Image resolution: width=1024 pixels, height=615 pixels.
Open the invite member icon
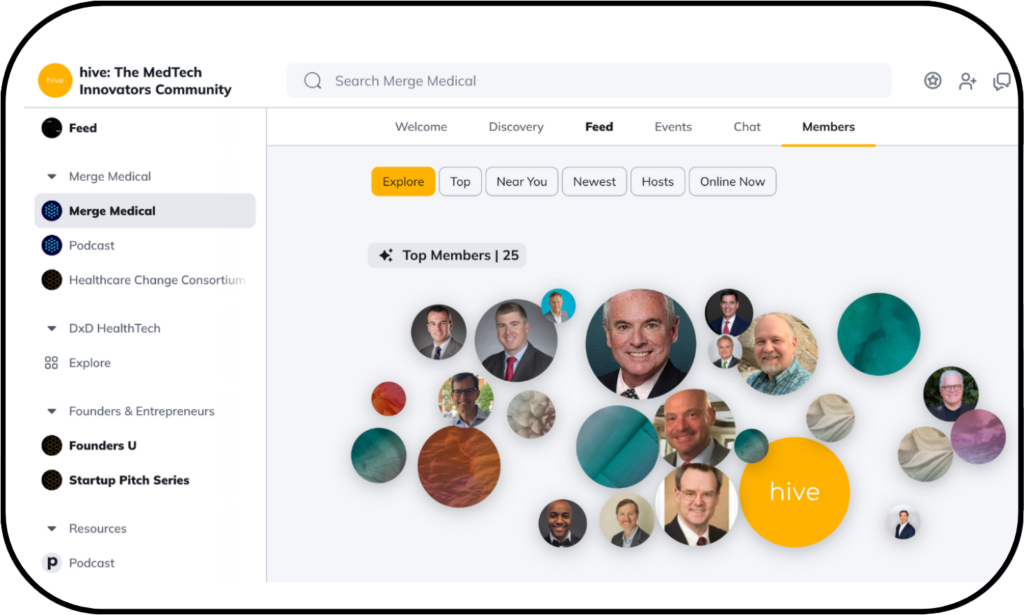(x=967, y=81)
